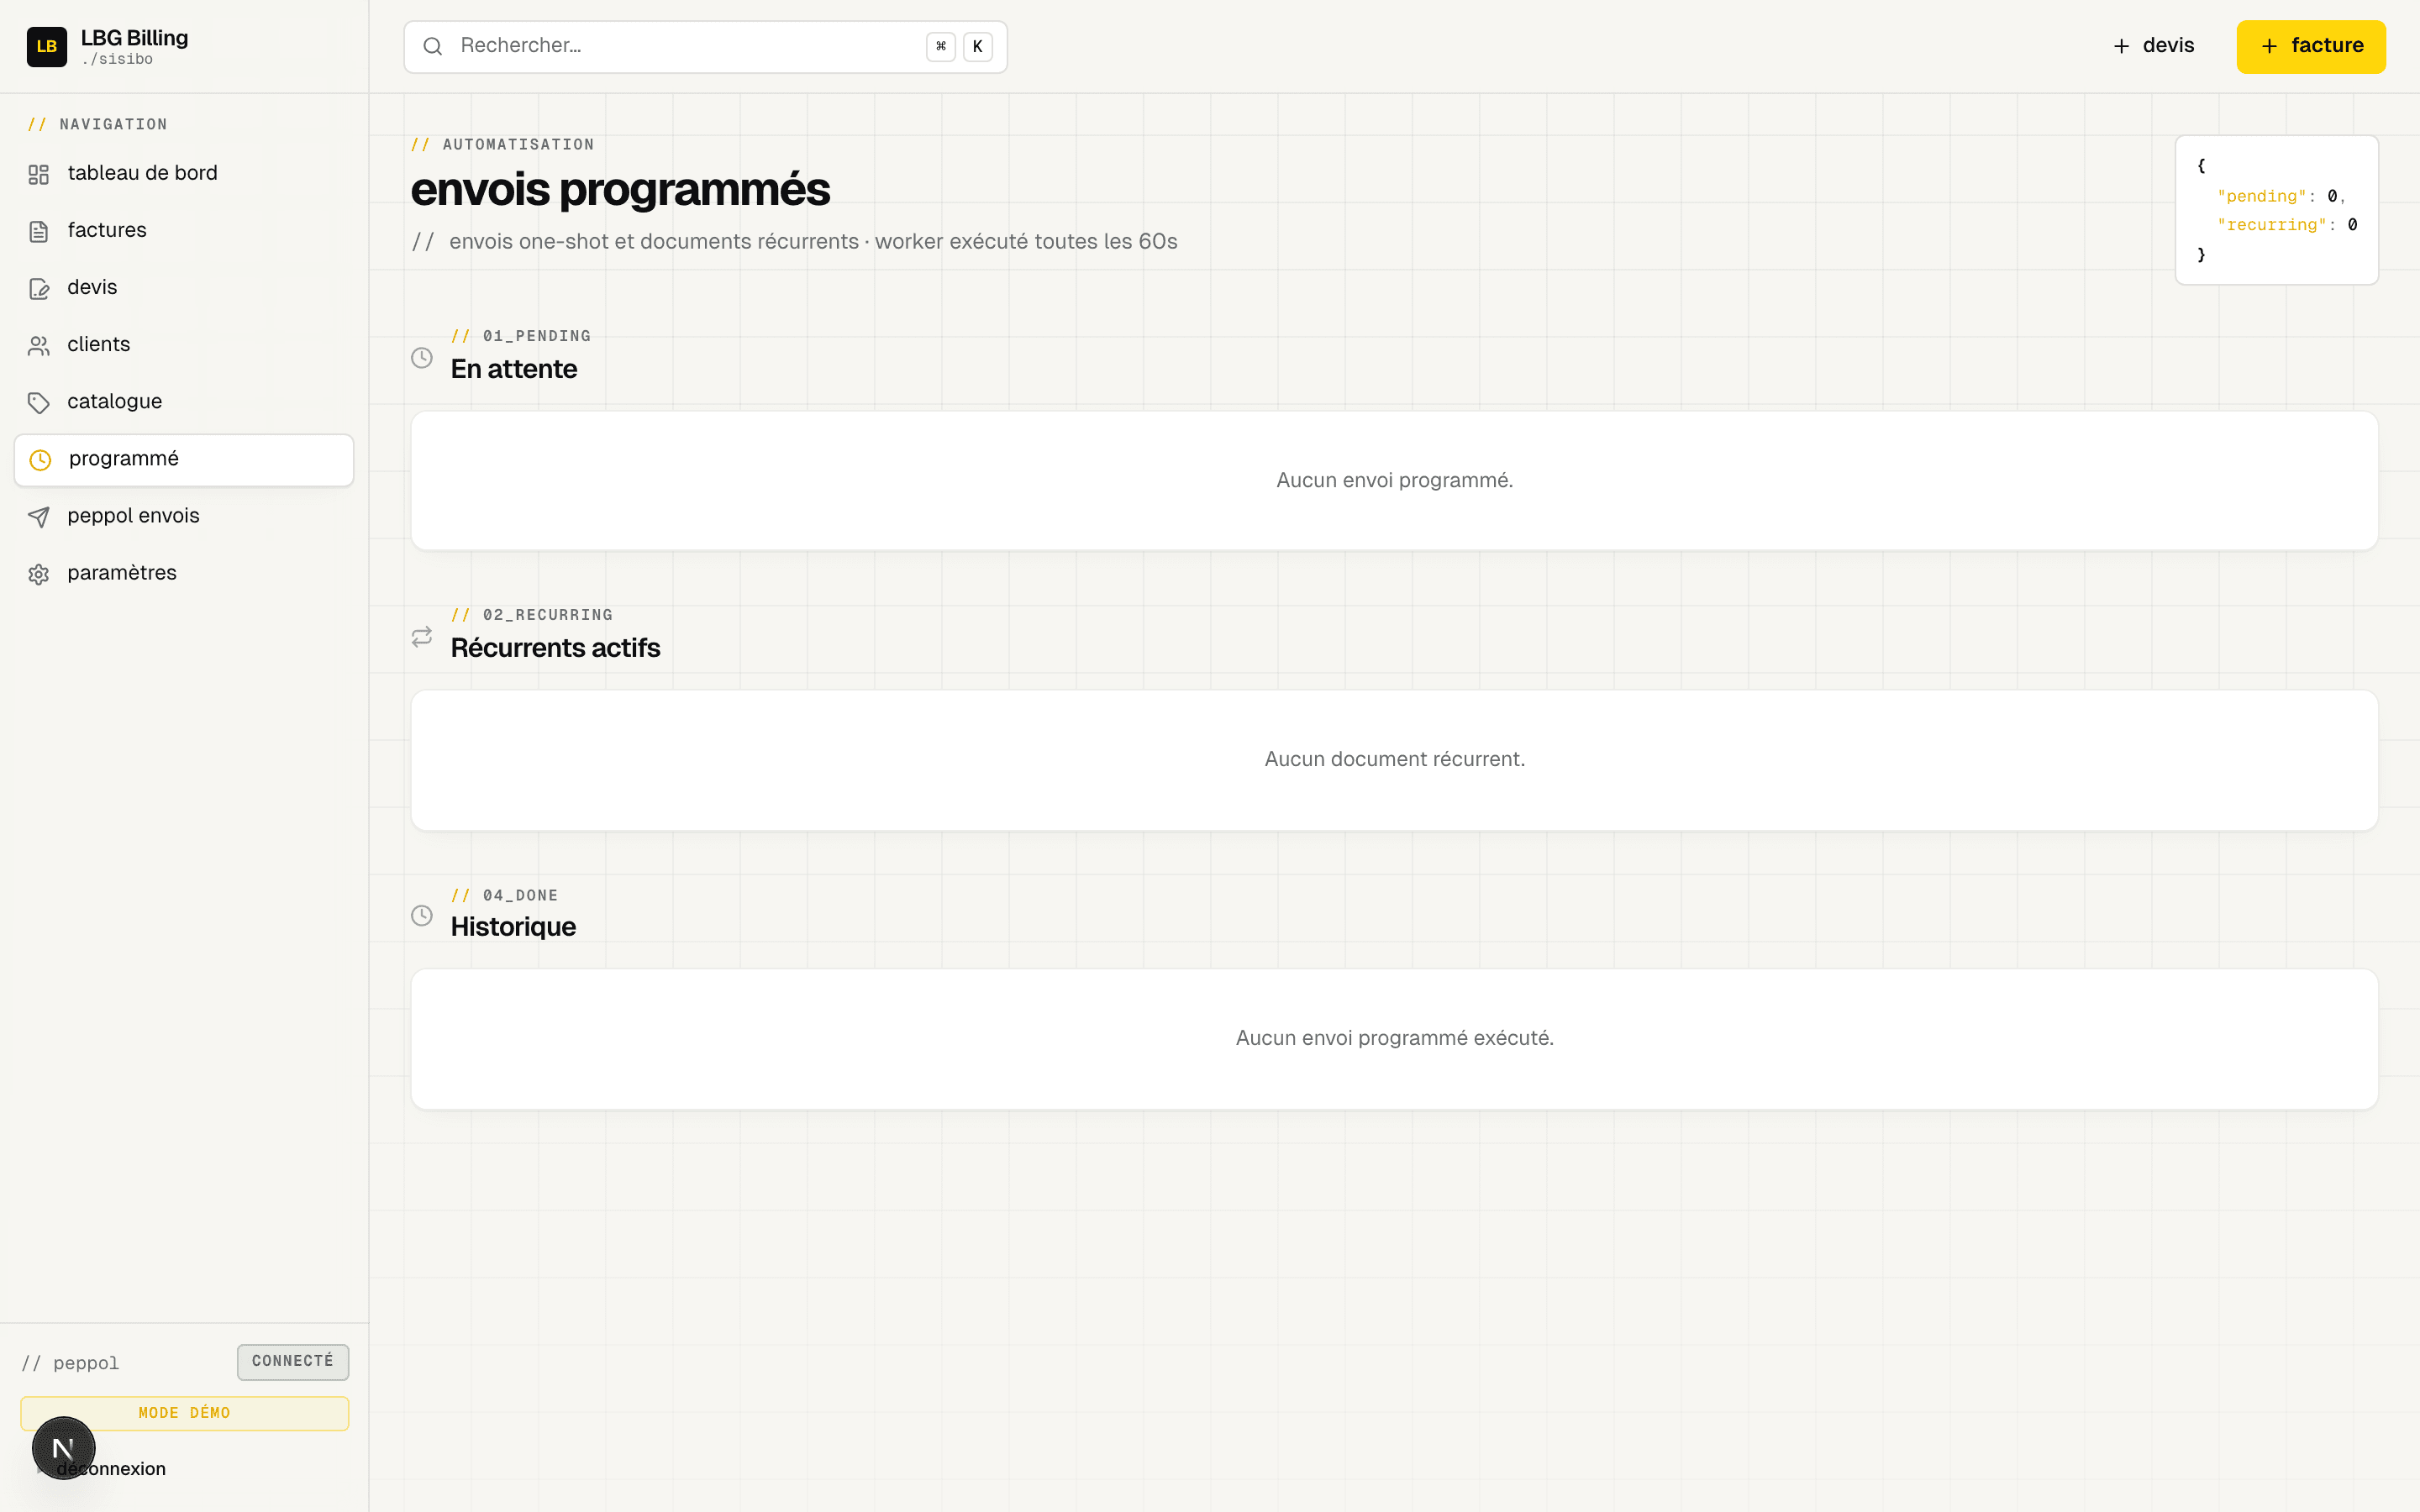Click the "// 04_DONE" label
2420x1512 pixels.
point(504,896)
